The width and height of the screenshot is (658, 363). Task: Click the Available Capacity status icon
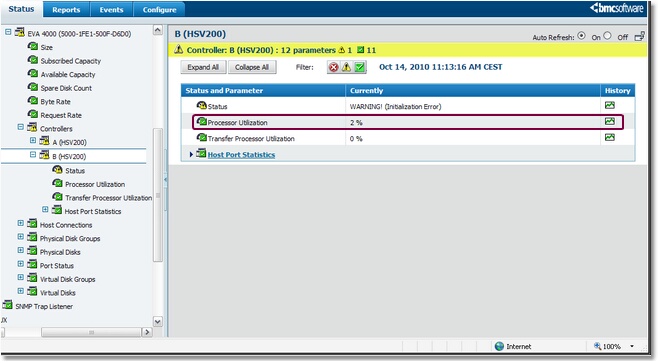pyautogui.click(x=33, y=73)
